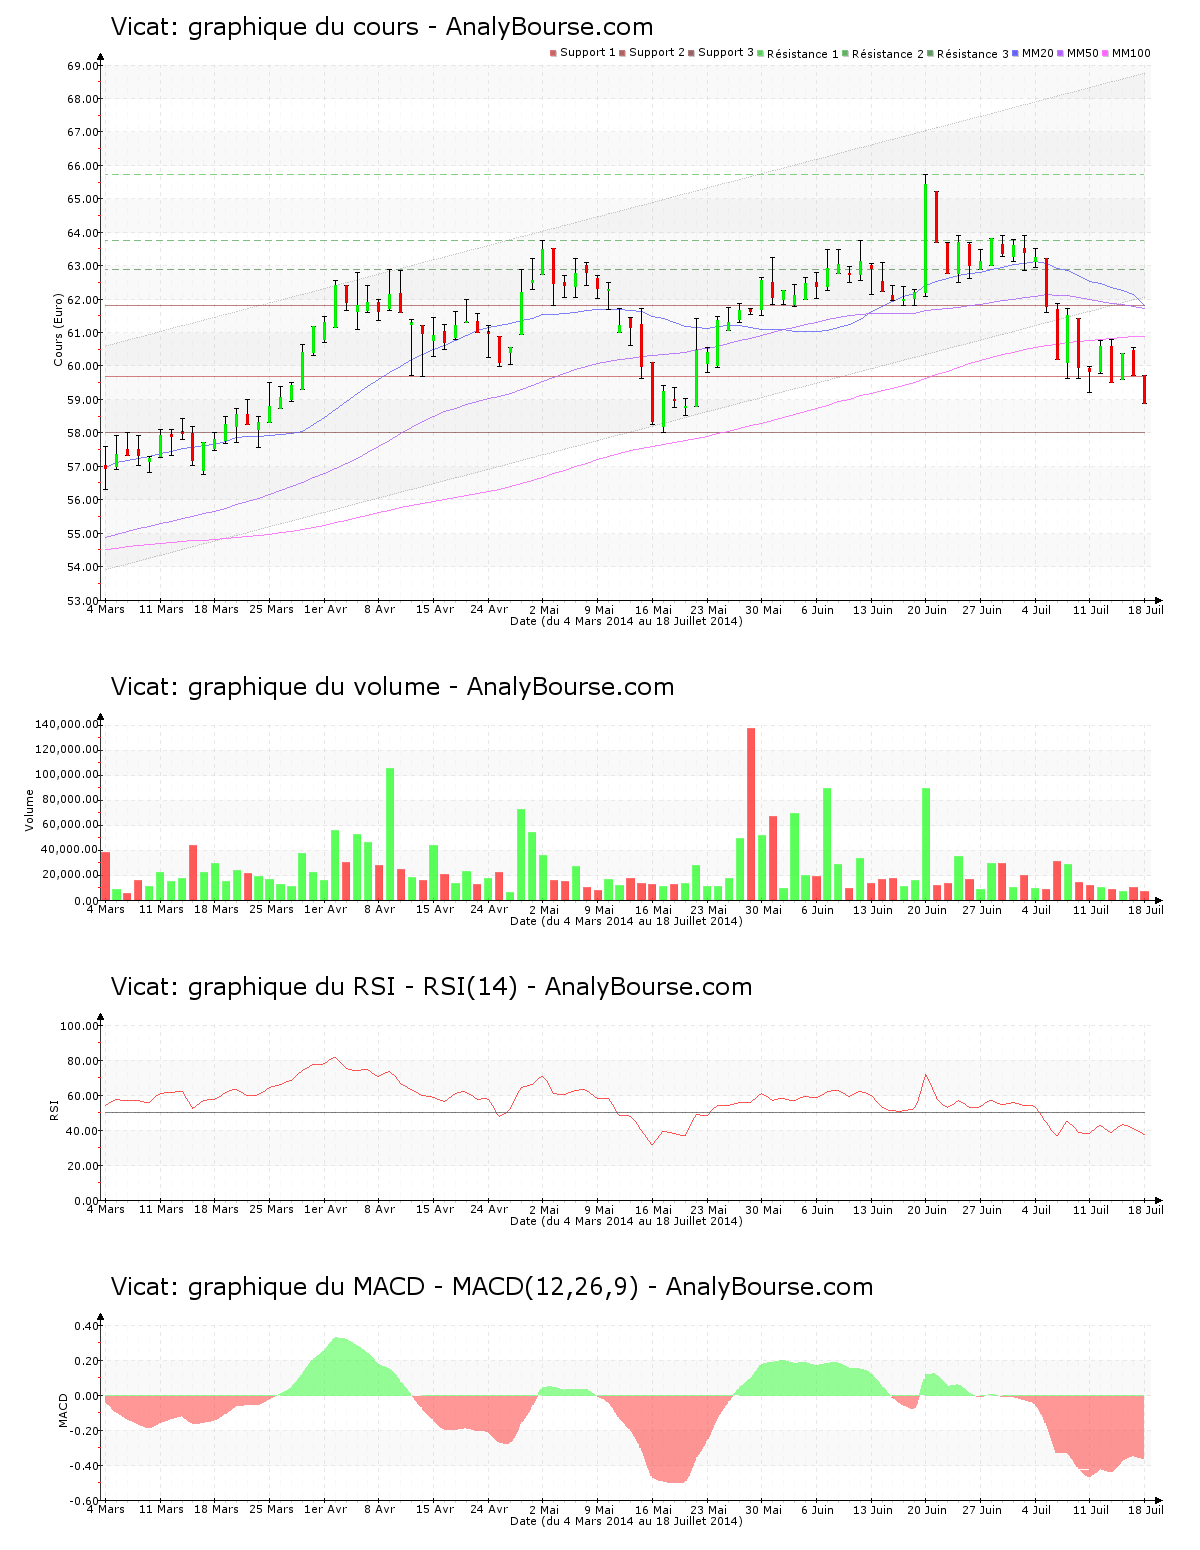
Task: Click '16 Mai' date on the RSI chart
Action: click(x=654, y=1209)
